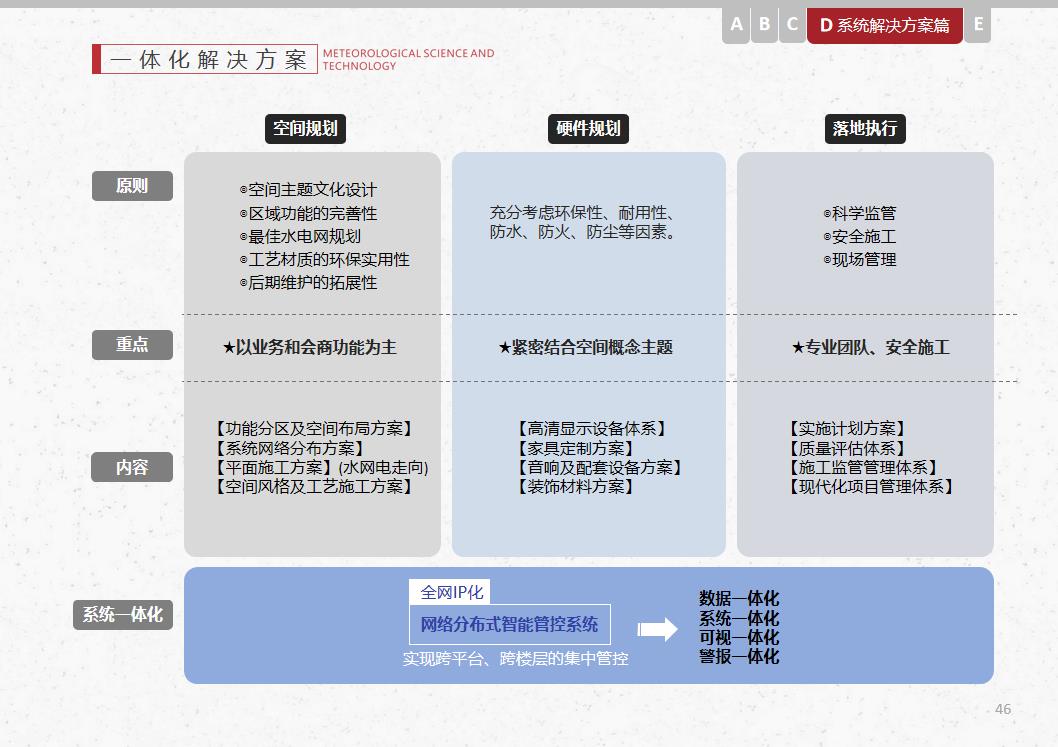Image resolution: width=1058 pixels, height=747 pixels.
Task: Click 【质量评估体系】 line
Action: tap(847, 448)
